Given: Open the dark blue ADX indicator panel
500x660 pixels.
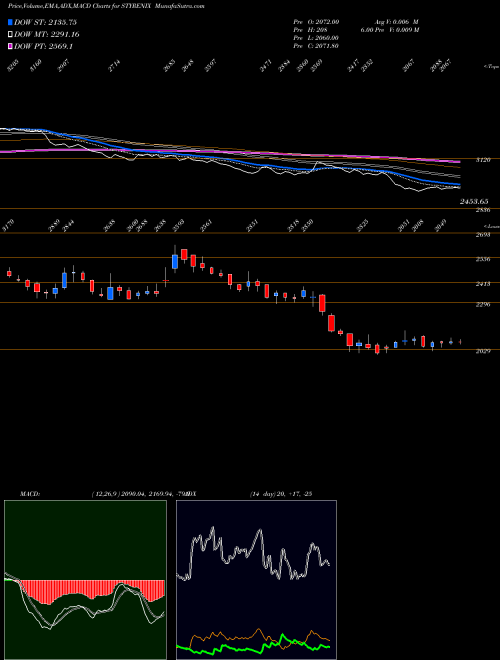Looking at the screenshot, I should pos(256,580).
